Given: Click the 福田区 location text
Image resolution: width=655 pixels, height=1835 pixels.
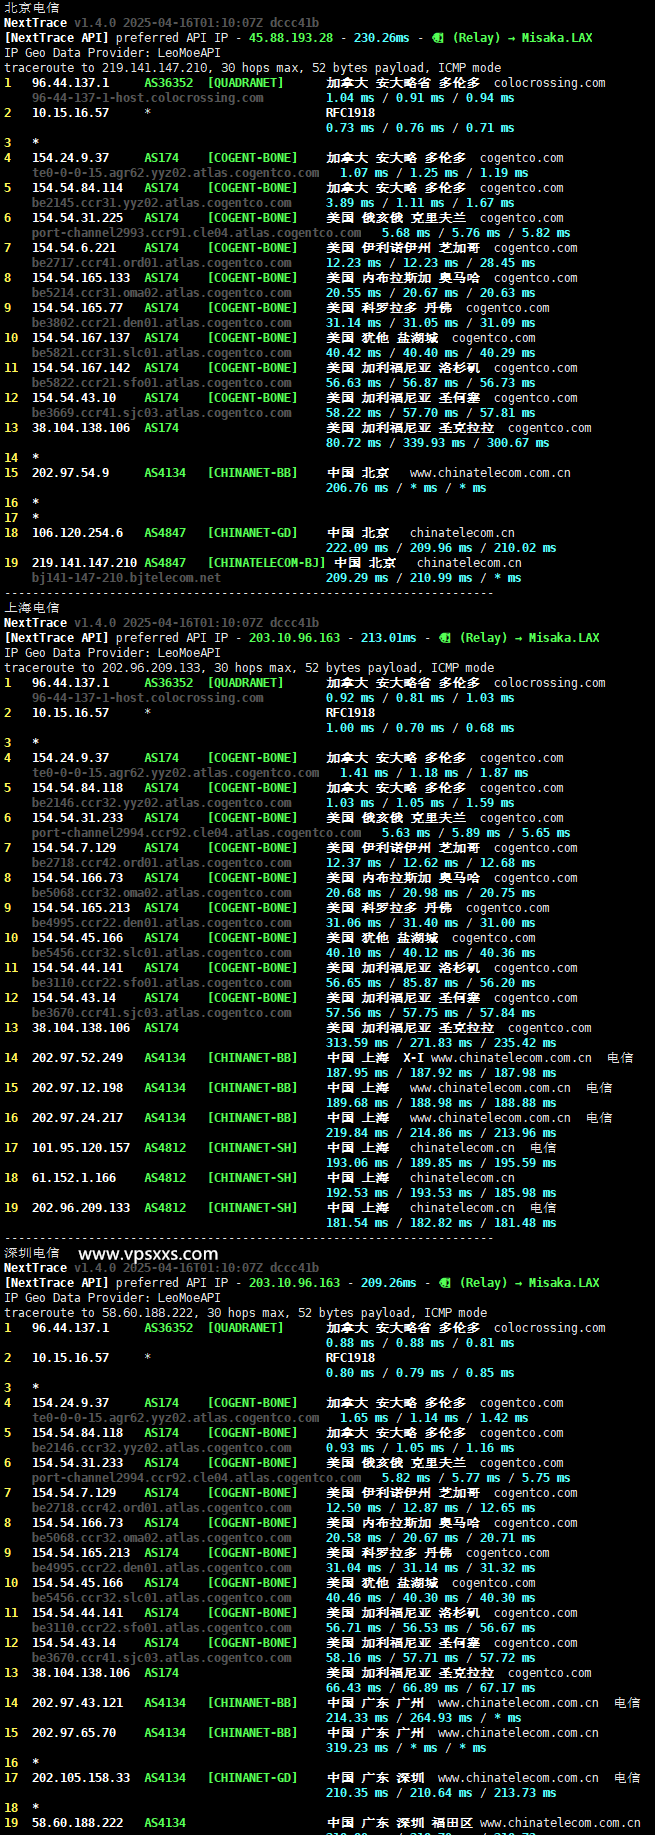Looking at the screenshot, I should point(452,1822).
